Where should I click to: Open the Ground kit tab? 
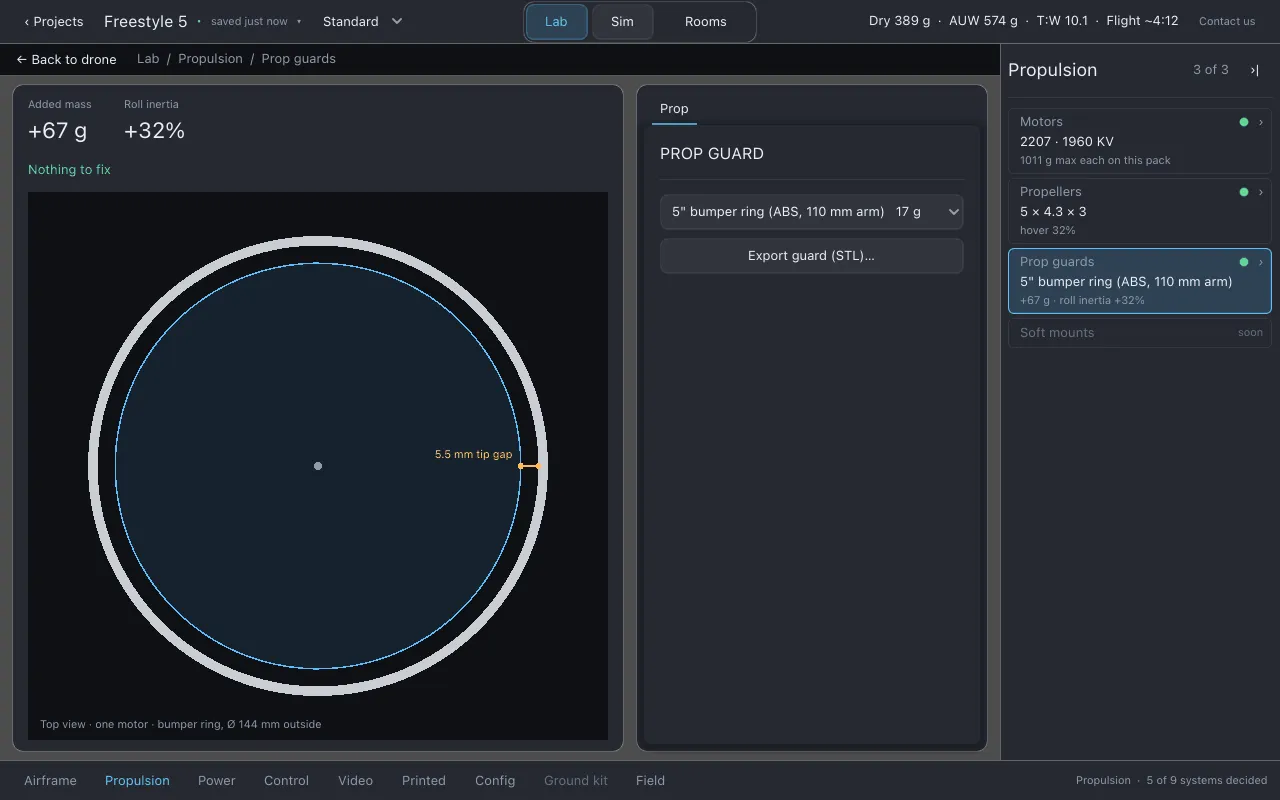click(576, 781)
